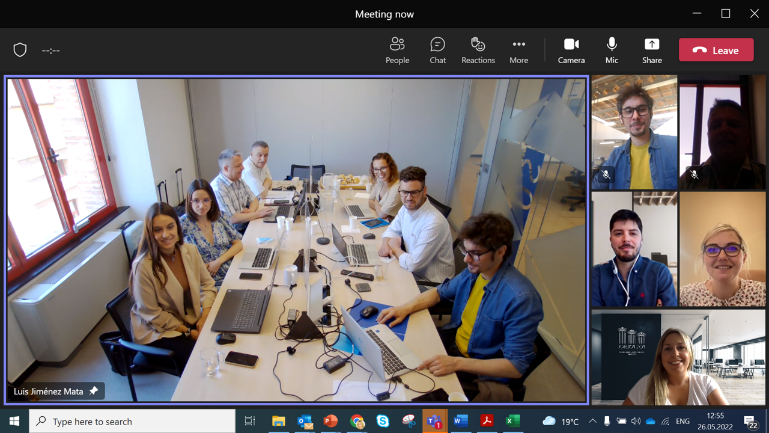The width and height of the screenshot is (769, 433).
Task: Open network settings from tray
Action: [665, 421]
